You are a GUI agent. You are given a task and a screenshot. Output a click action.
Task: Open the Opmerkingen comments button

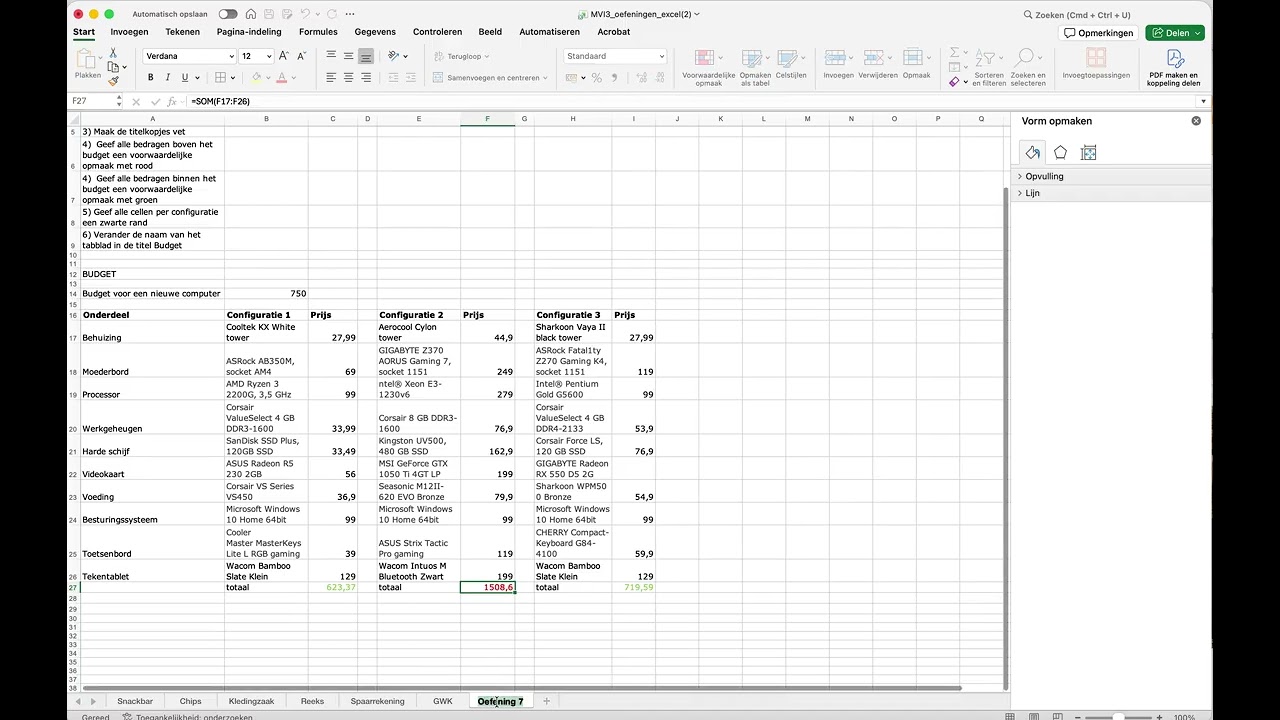(1098, 32)
